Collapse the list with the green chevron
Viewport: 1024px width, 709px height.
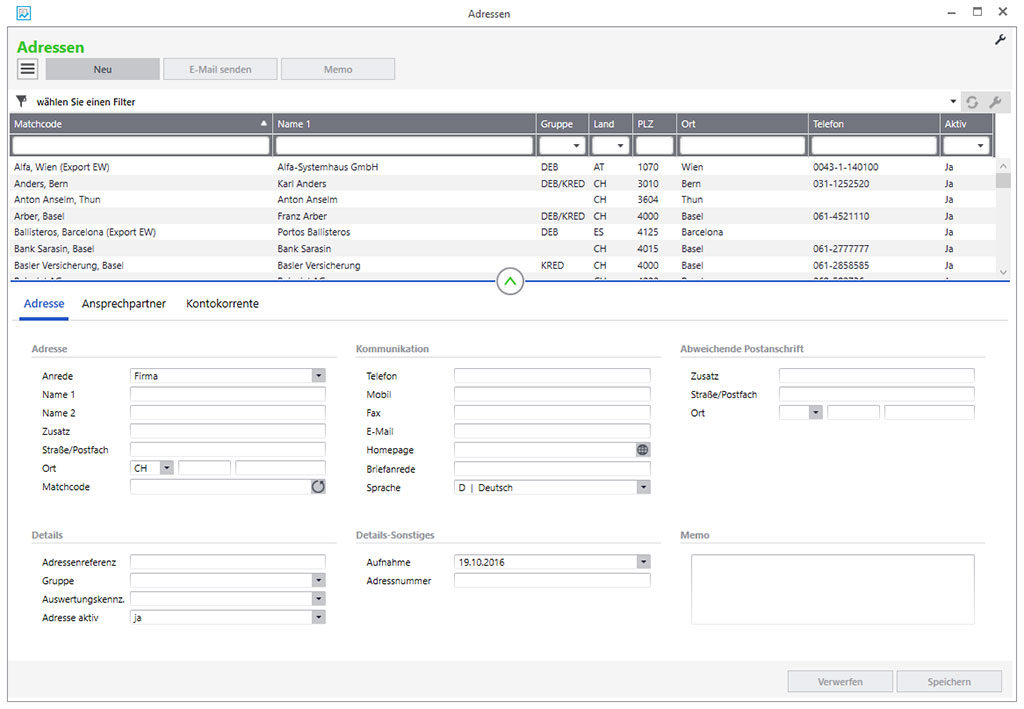point(510,281)
